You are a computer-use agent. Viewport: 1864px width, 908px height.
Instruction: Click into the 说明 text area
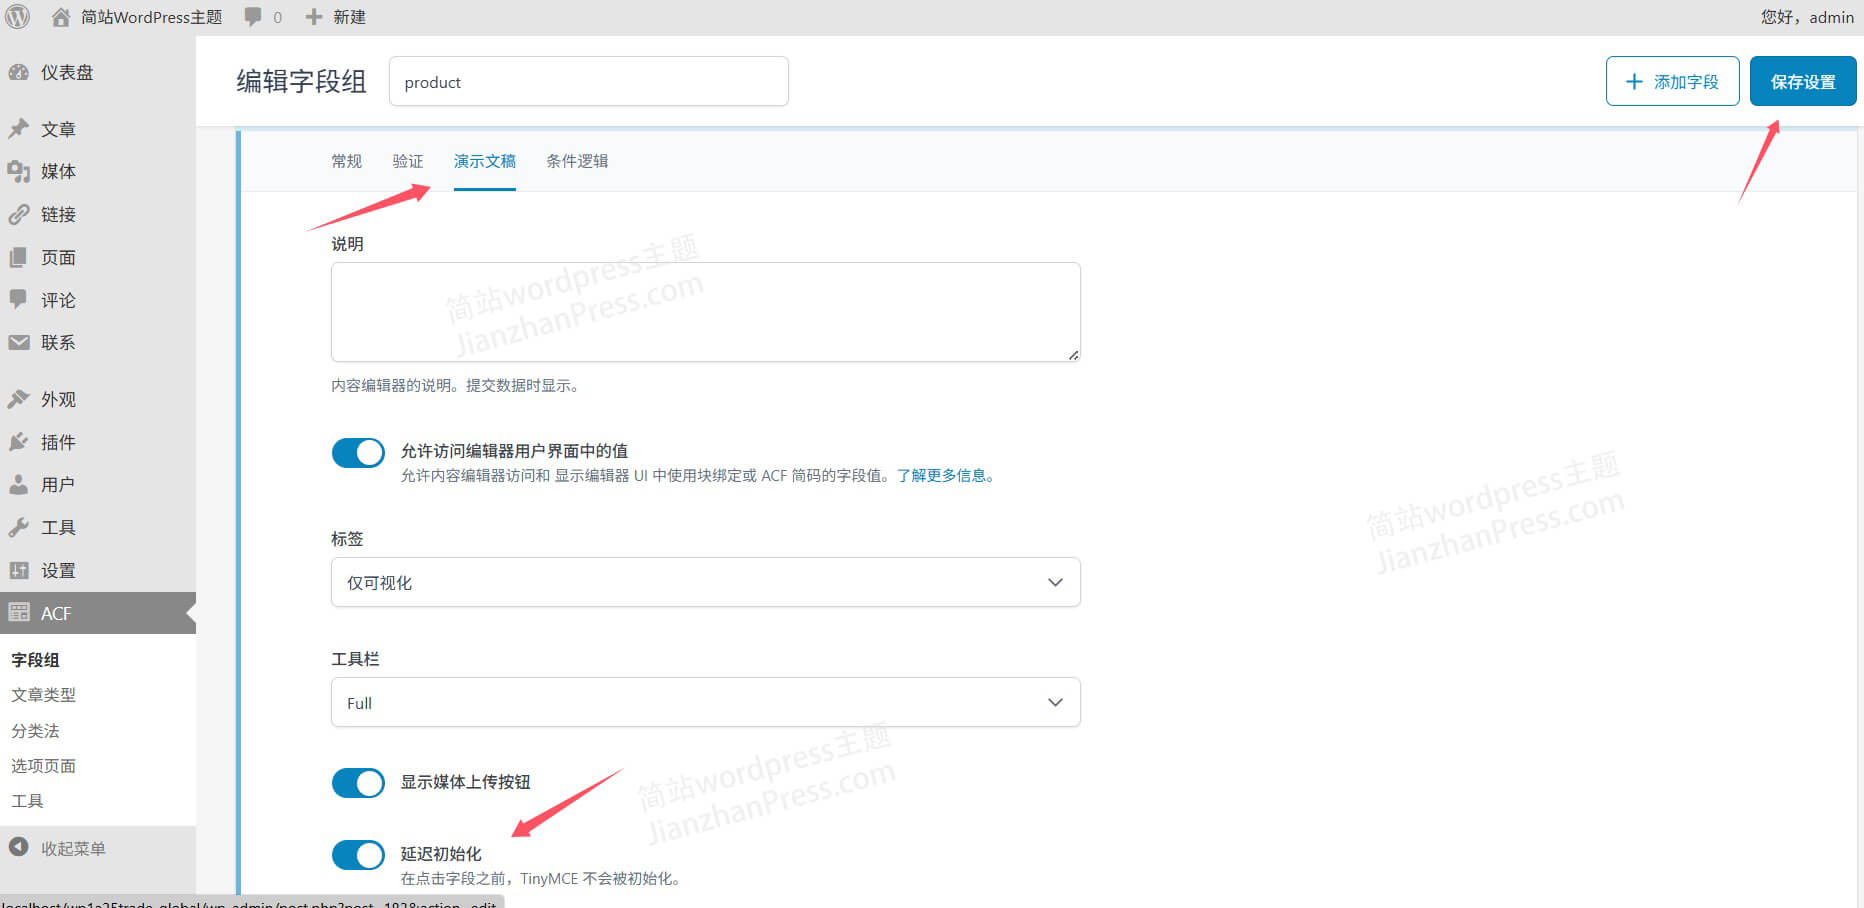tap(705, 312)
